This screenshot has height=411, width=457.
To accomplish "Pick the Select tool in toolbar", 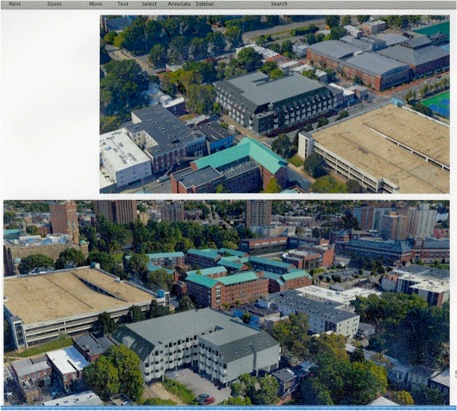I will 149,4.
